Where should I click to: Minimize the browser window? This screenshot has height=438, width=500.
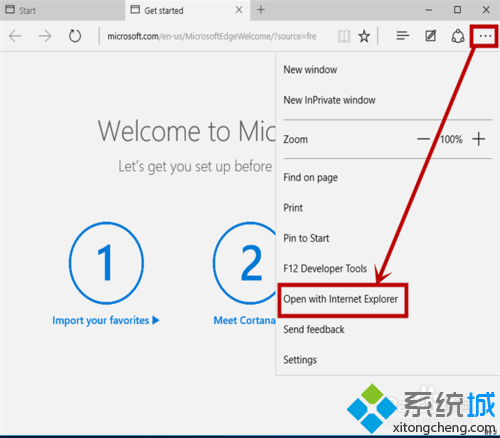(x=429, y=10)
